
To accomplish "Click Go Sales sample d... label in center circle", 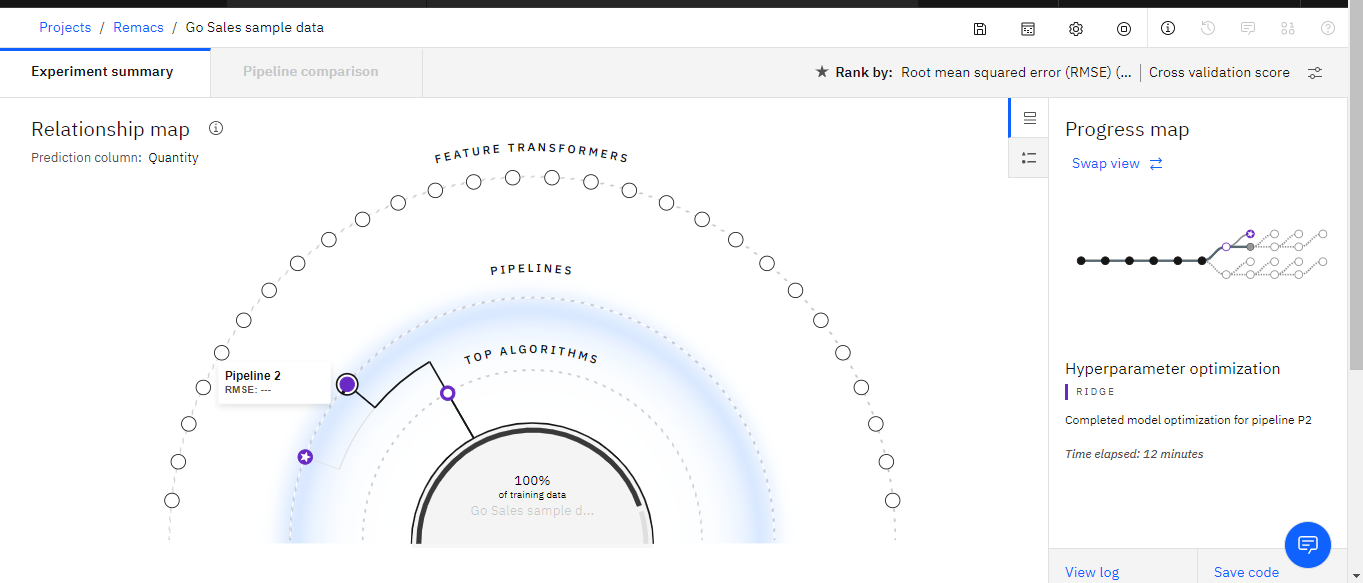I will click(x=532, y=510).
